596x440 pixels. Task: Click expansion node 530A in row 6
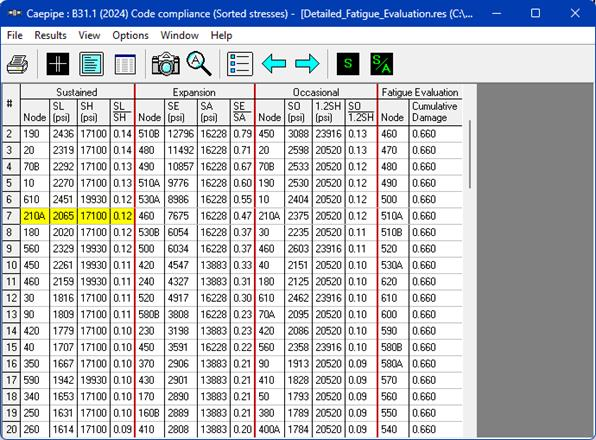coord(150,199)
